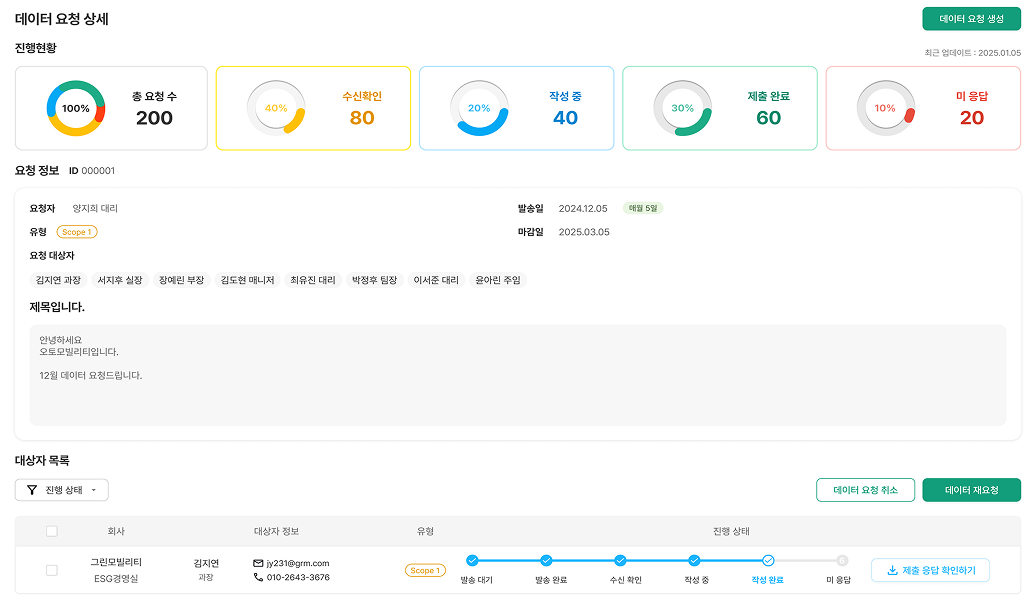
Task: Check the 그린모빌리티 row checkbox
Action: coord(52,570)
